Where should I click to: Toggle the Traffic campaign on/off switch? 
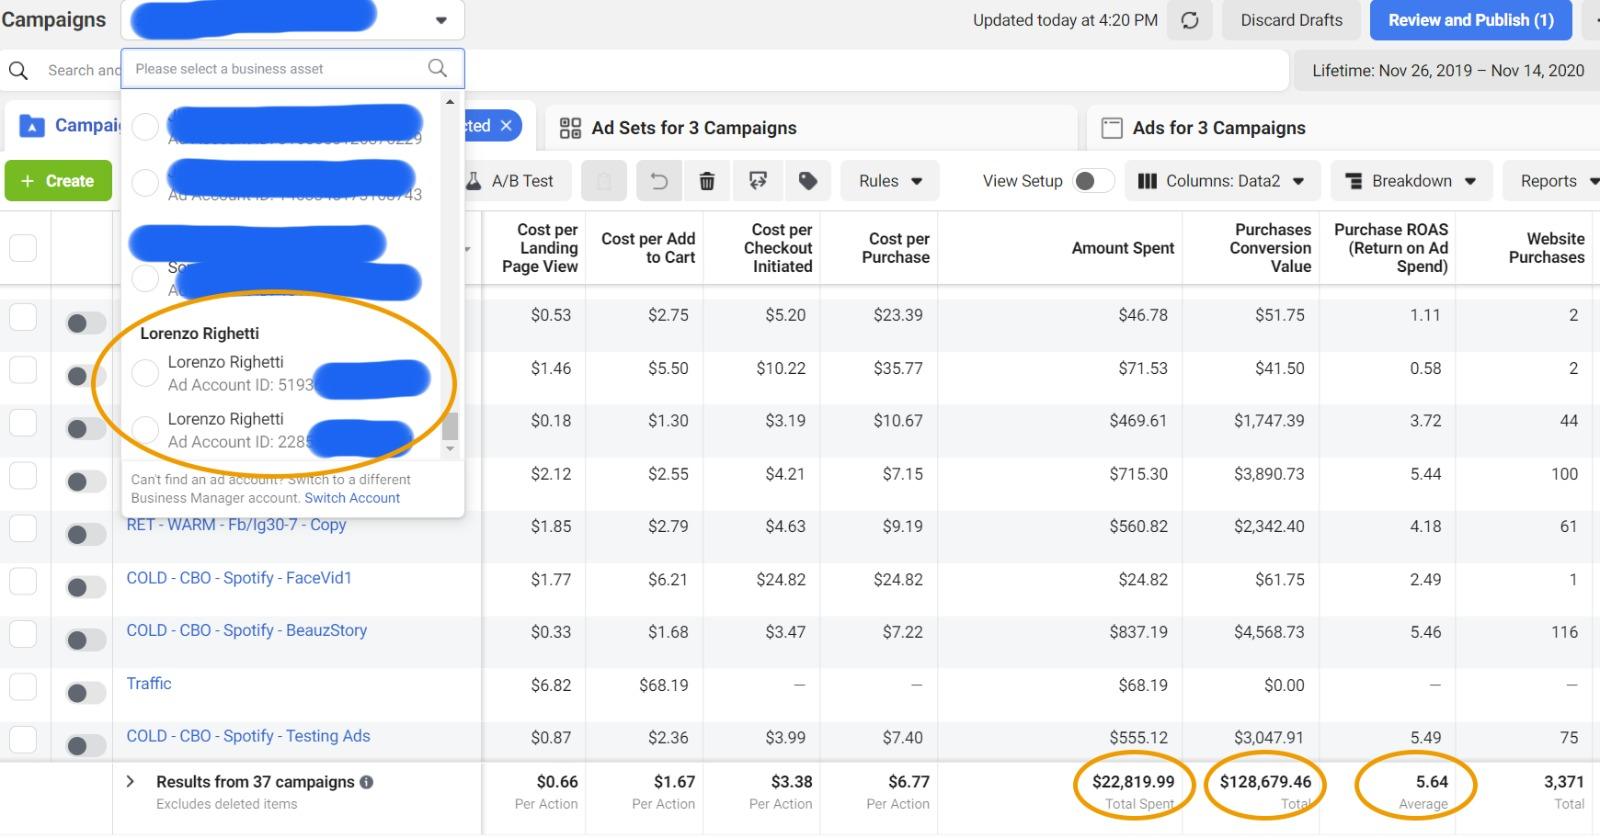pos(85,692)
